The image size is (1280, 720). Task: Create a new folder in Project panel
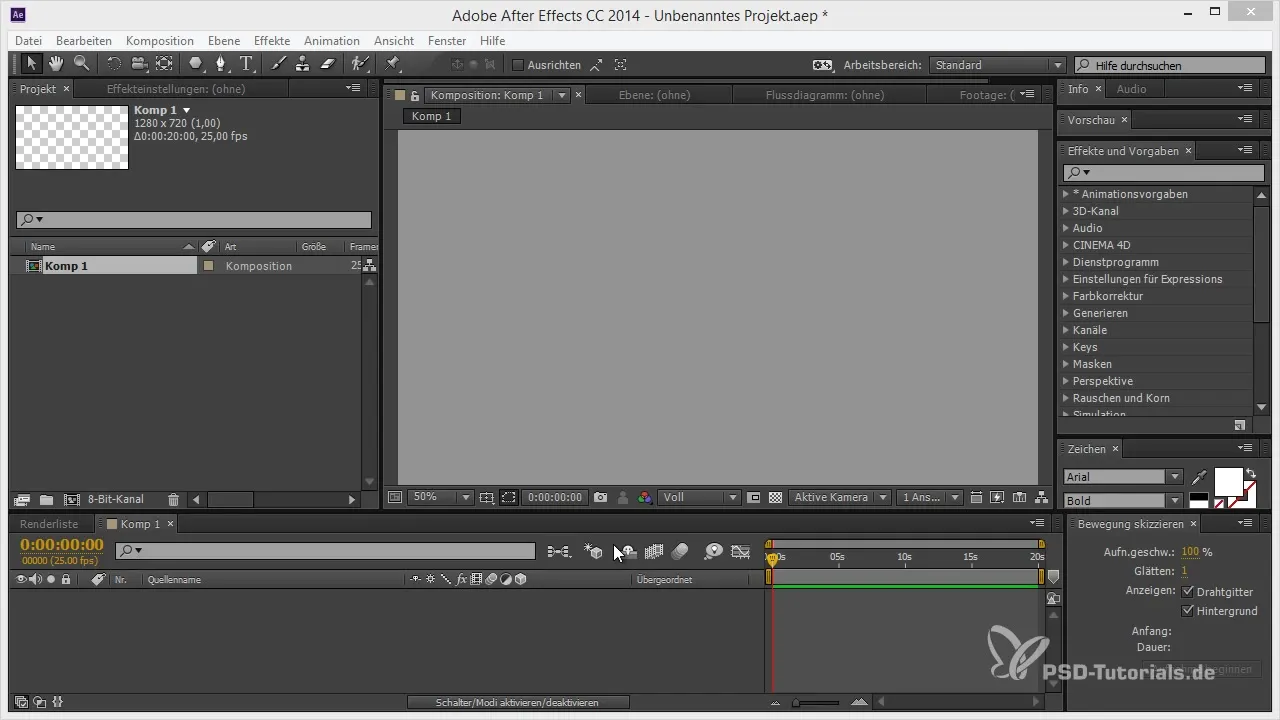tap(46, 499)
